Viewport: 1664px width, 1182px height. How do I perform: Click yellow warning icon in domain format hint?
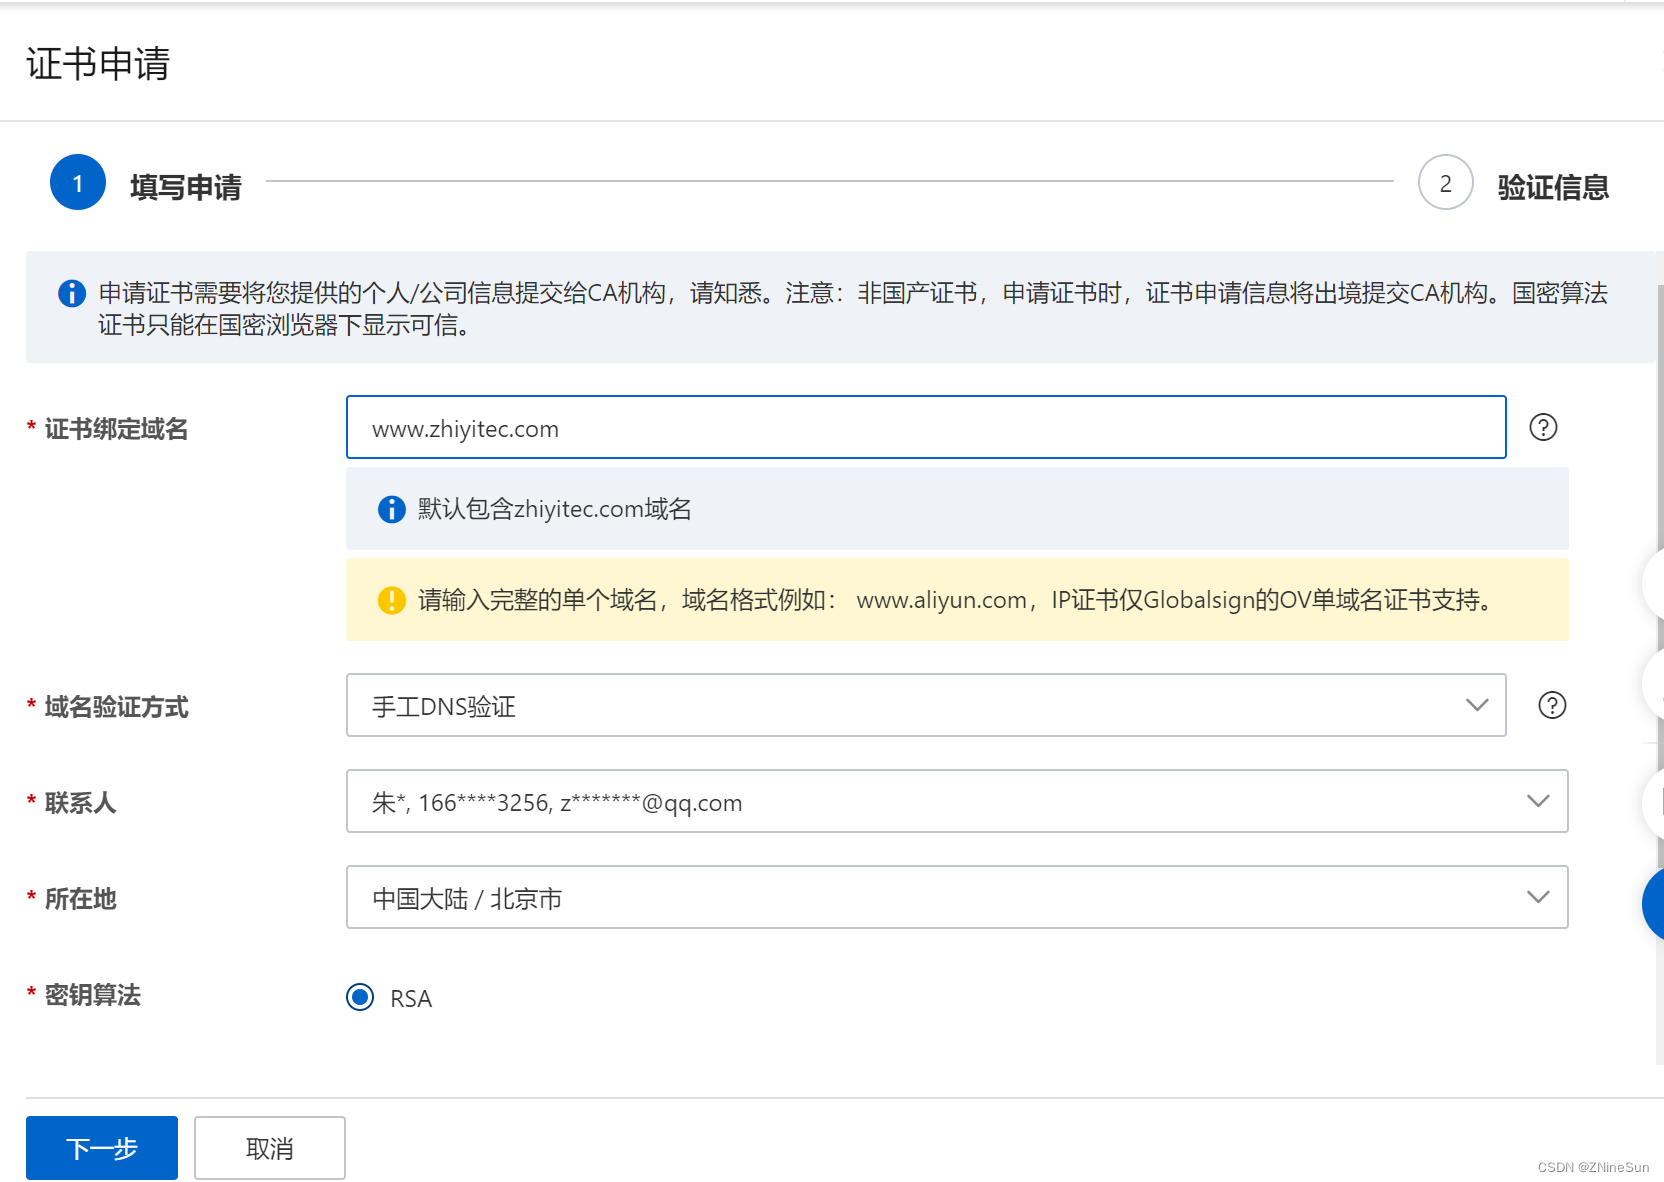tap(391, 600)
